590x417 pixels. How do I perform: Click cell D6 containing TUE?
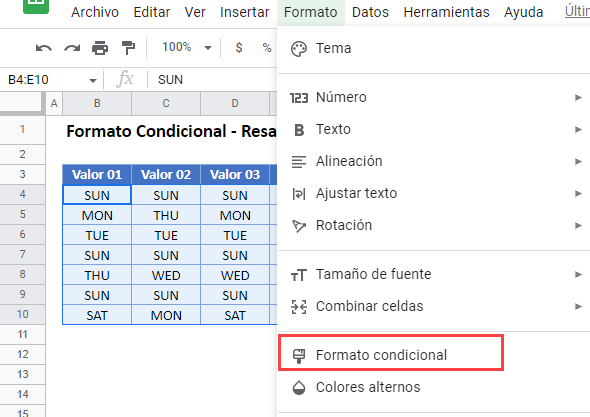[235, 235]
